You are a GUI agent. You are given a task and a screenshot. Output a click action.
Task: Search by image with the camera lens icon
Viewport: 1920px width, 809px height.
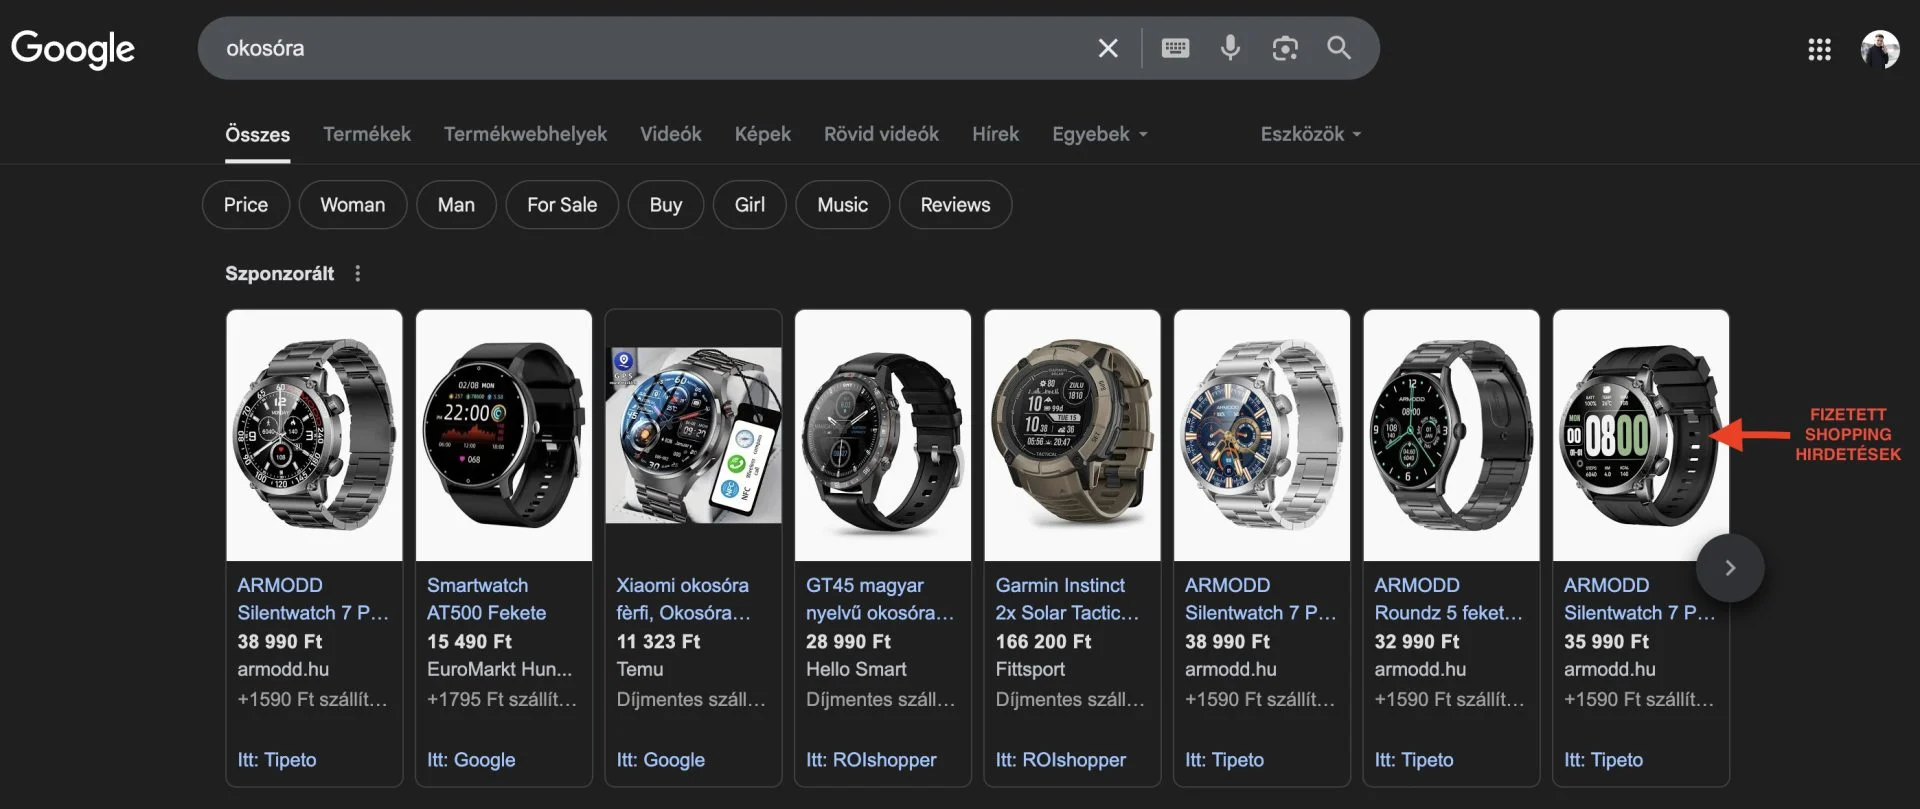[1285, 48]
